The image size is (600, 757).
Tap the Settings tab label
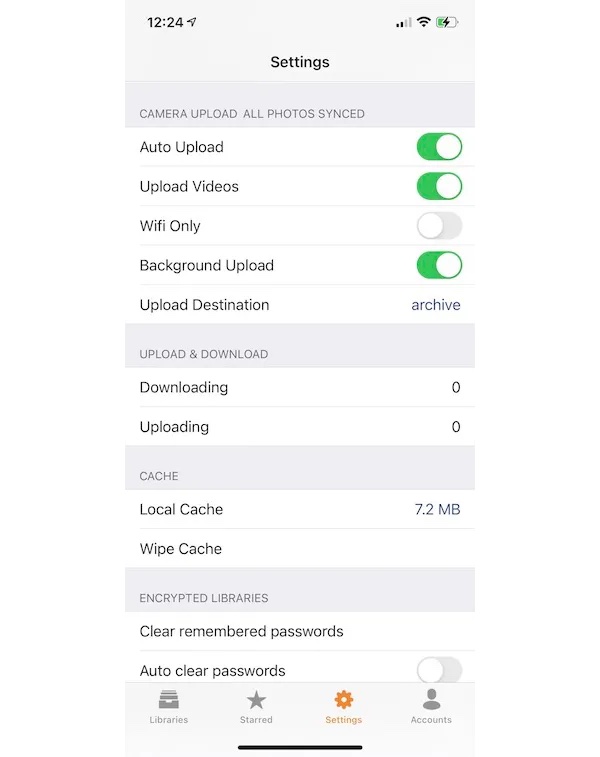(344, 720)
